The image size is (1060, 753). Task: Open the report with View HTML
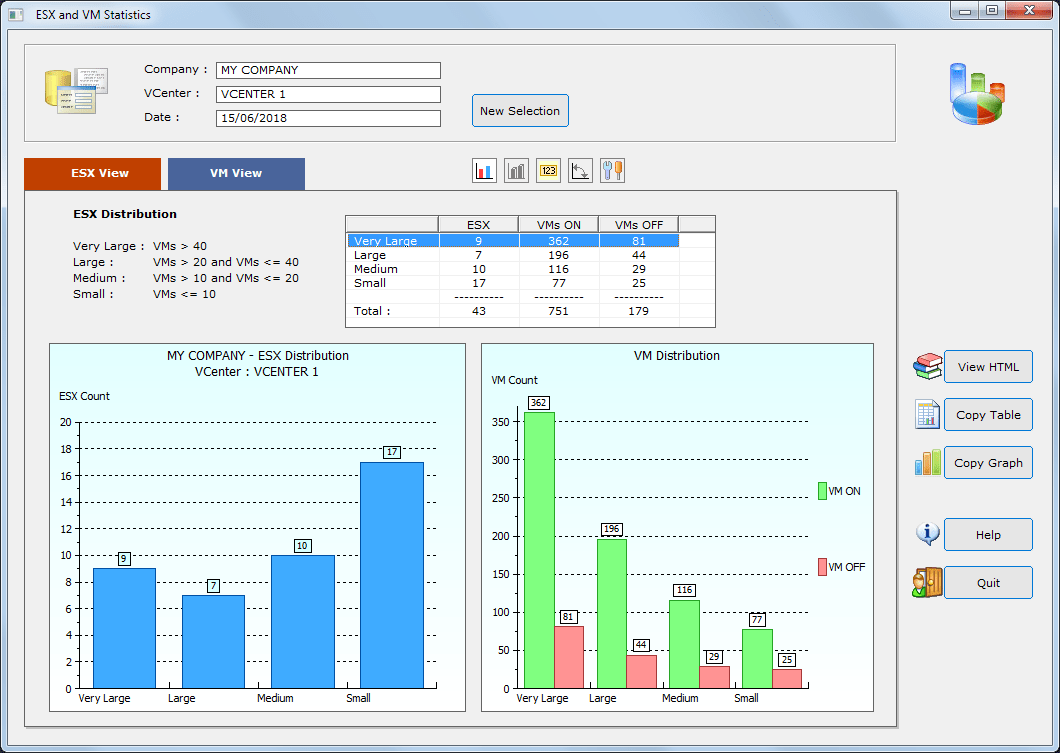click(988, 366)
